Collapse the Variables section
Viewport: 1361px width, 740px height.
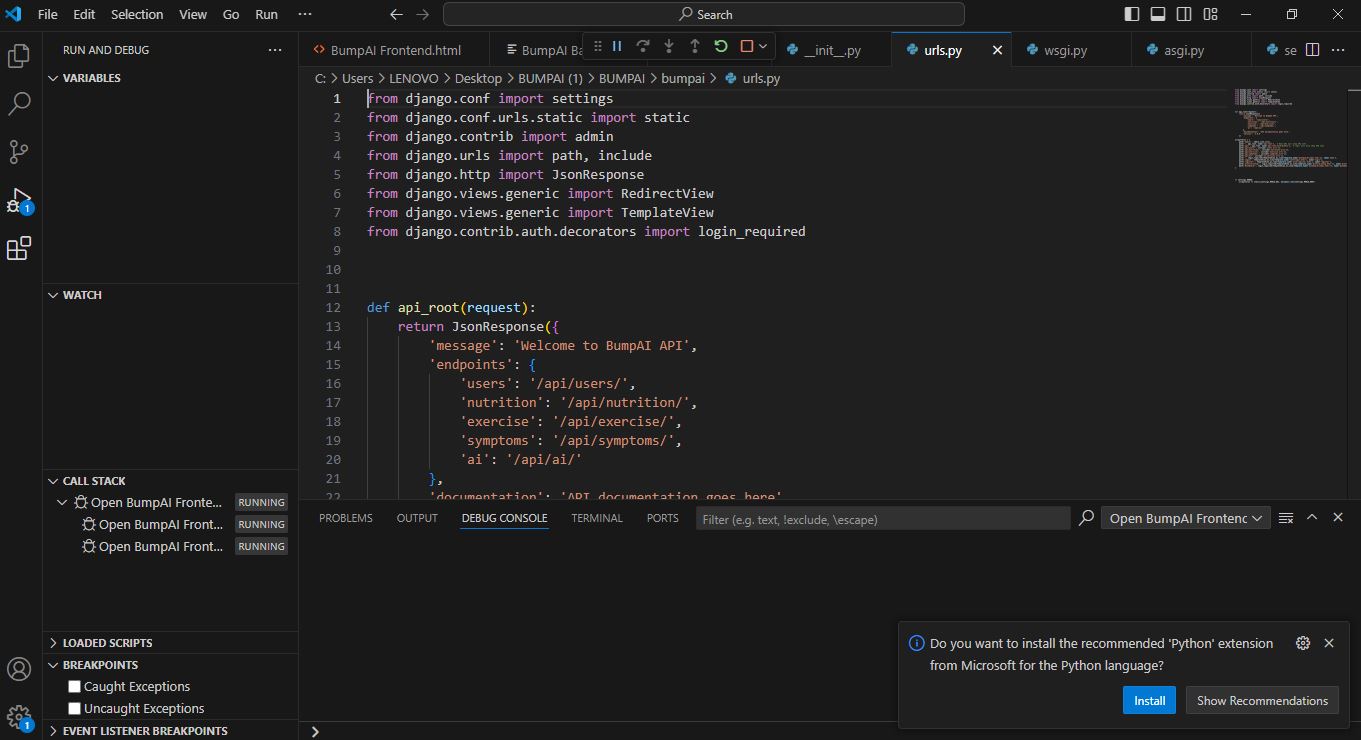tap(91, 78)
